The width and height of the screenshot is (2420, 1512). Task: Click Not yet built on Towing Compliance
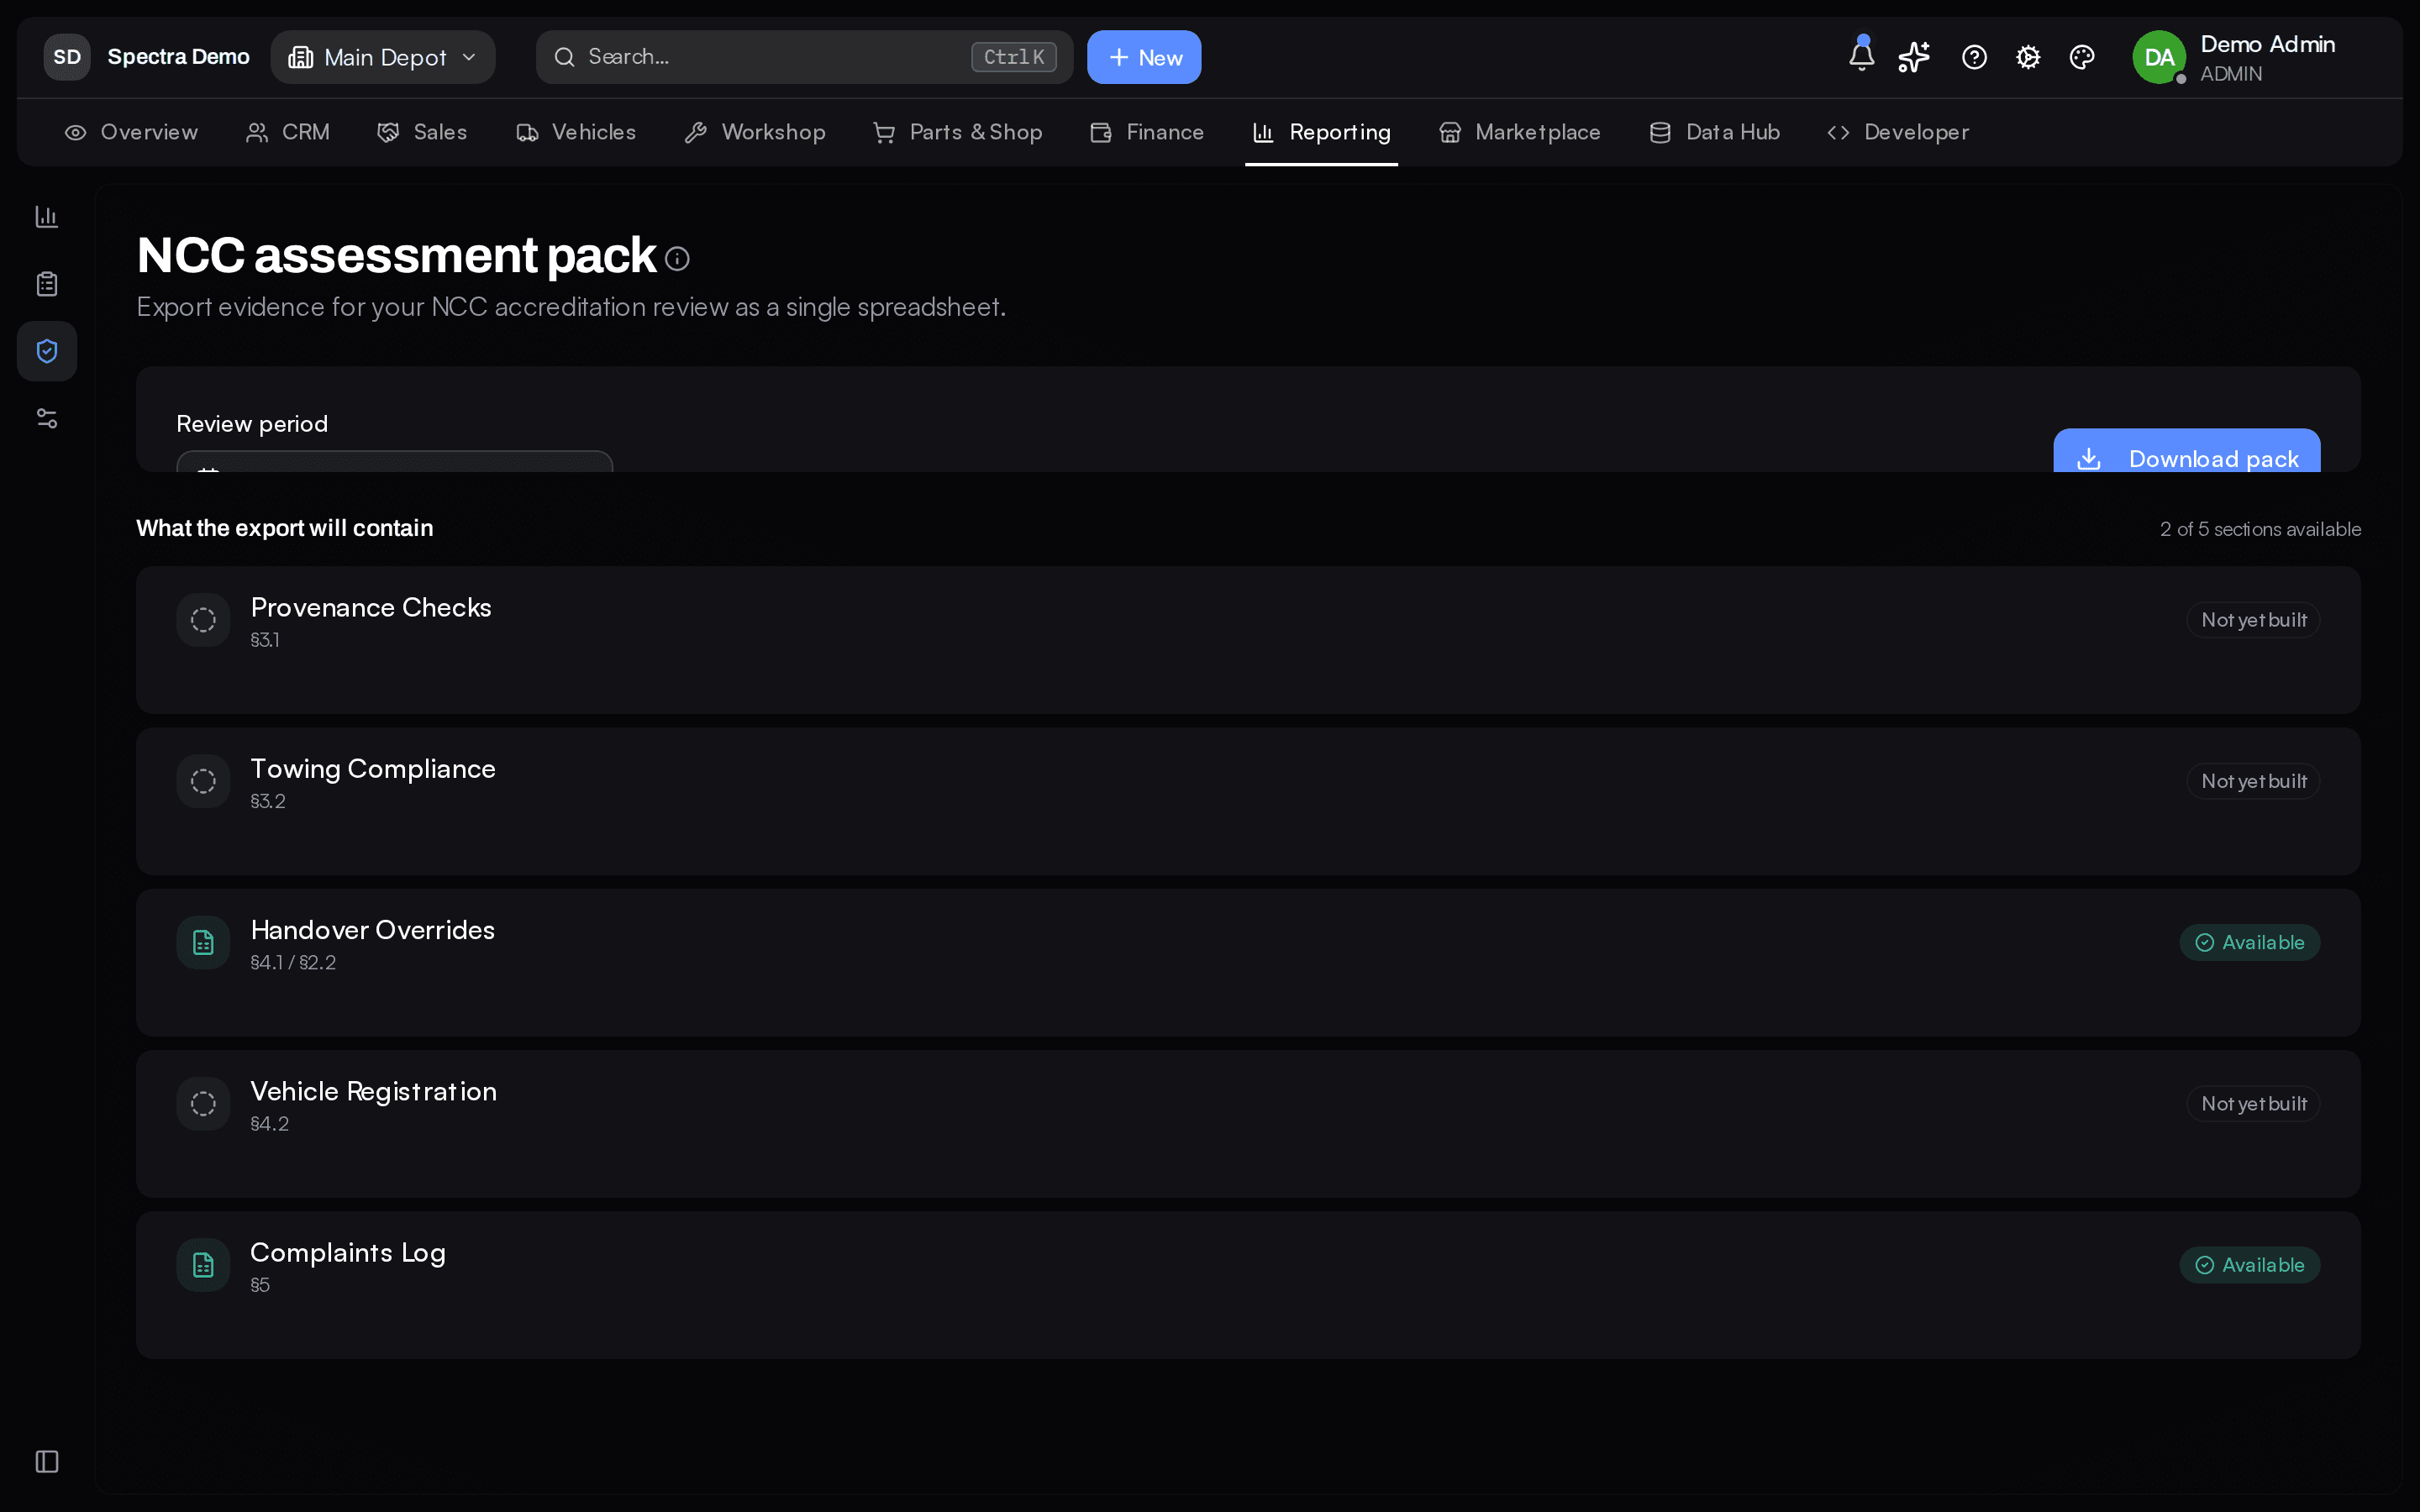coord(2253,781)
